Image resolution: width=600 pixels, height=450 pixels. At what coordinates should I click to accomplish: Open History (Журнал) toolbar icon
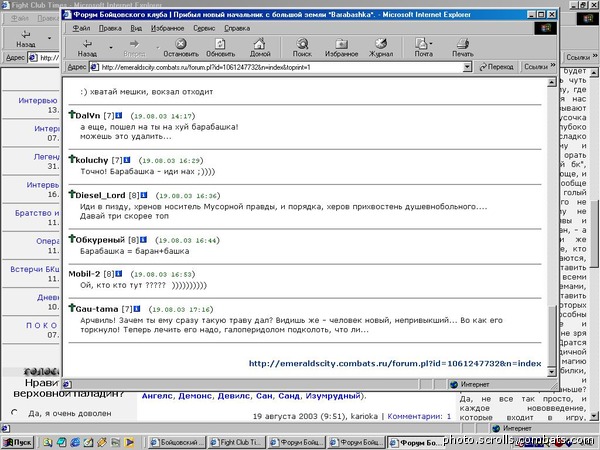[381, 48]
